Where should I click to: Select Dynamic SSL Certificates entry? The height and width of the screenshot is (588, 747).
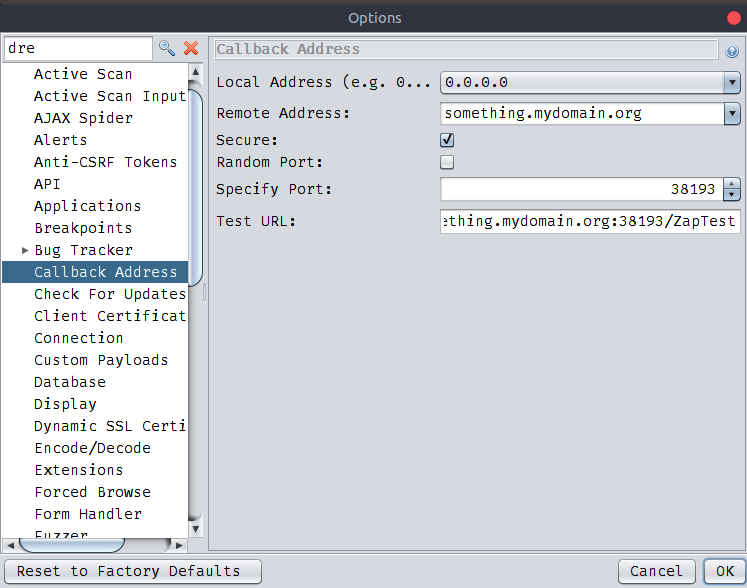[110, 426]
